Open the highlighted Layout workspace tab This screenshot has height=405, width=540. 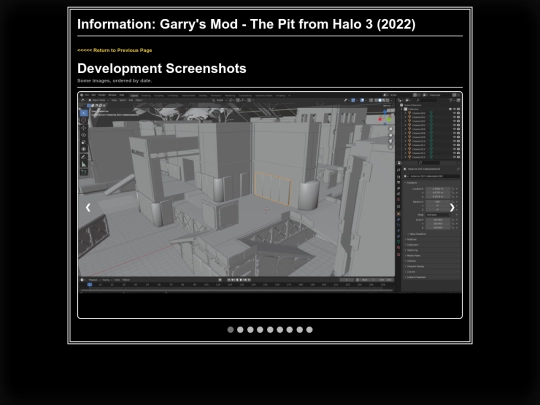click(134, 95)
